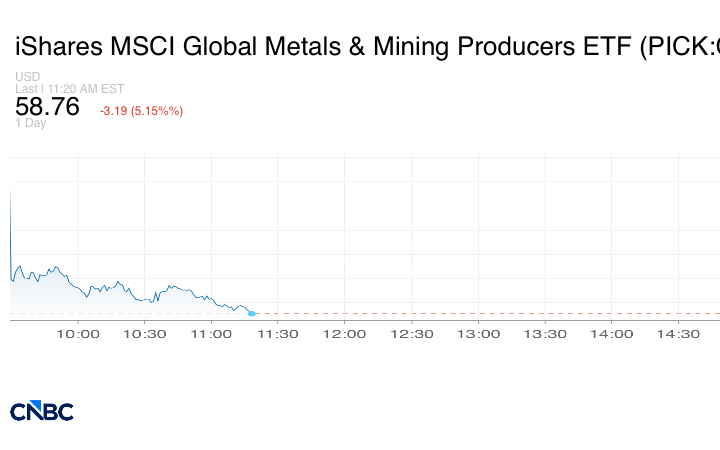This screenshot has width=720, height=450.
Task: Click the 12:30 time axis label
Action: tap(411, 334)
